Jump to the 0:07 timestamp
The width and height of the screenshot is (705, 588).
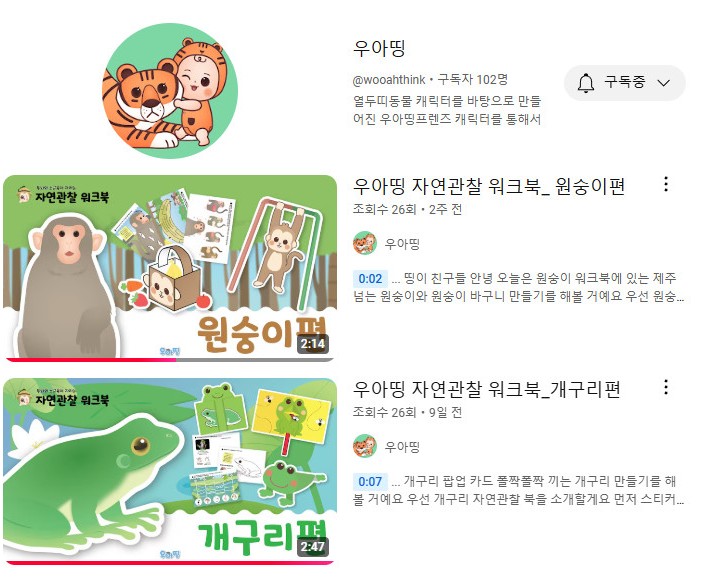pos(370,481)
